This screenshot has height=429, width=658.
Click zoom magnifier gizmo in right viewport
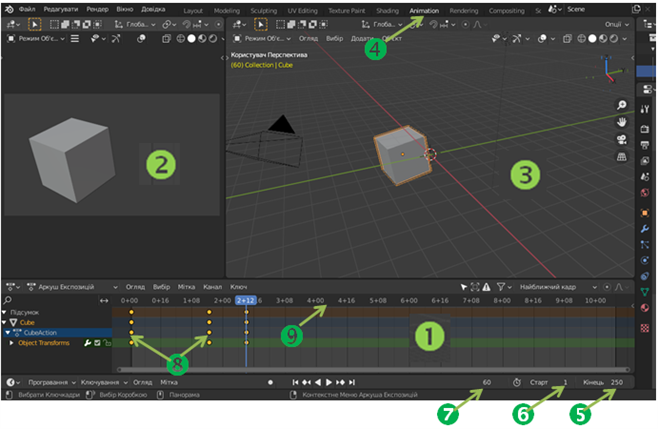(x=621, y=105)
